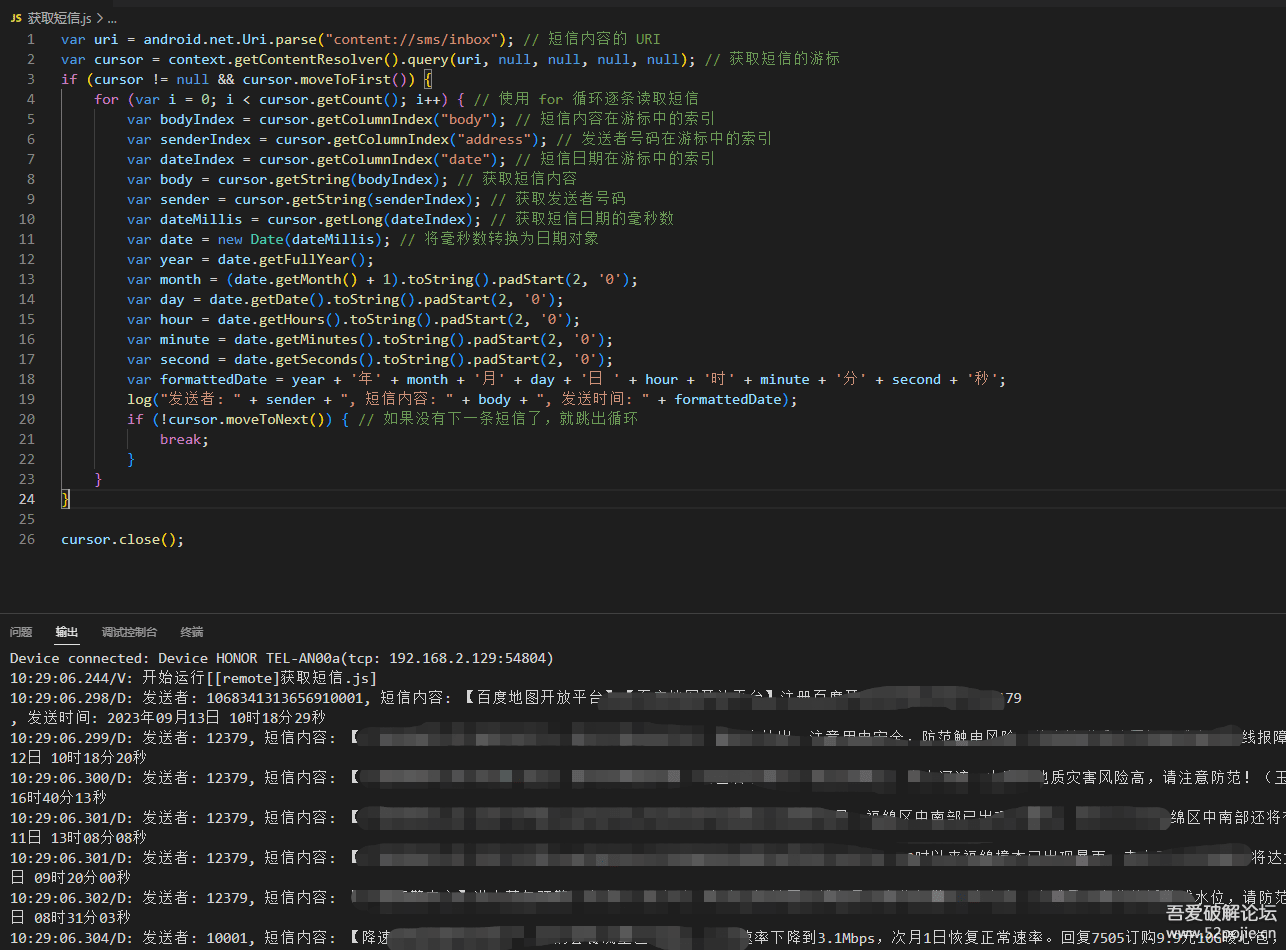Open the 输出 panel tab
Viewport: 1286px width, 950px height.
67,632
